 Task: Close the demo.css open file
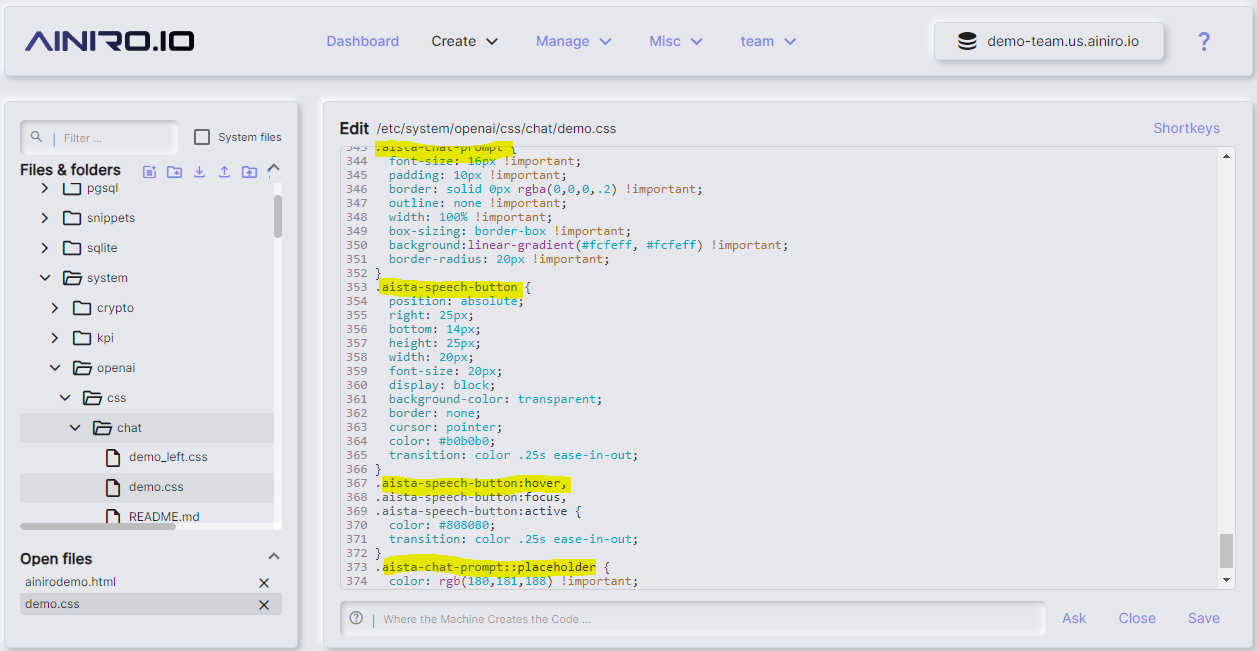(264, 604)
